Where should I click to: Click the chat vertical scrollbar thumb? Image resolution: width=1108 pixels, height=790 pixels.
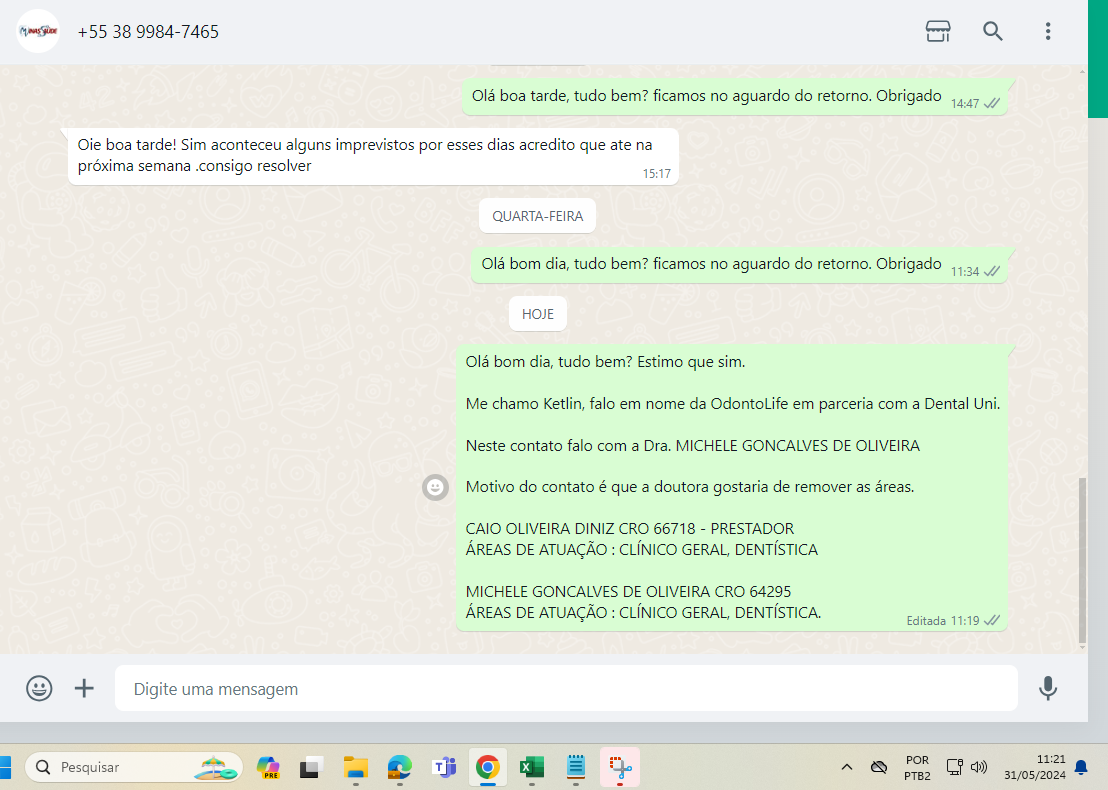[x=1082, y=559]
